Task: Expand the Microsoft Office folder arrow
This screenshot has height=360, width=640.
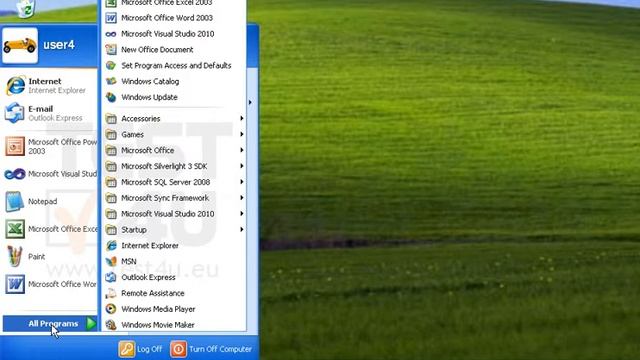Action: coord(242,150)
